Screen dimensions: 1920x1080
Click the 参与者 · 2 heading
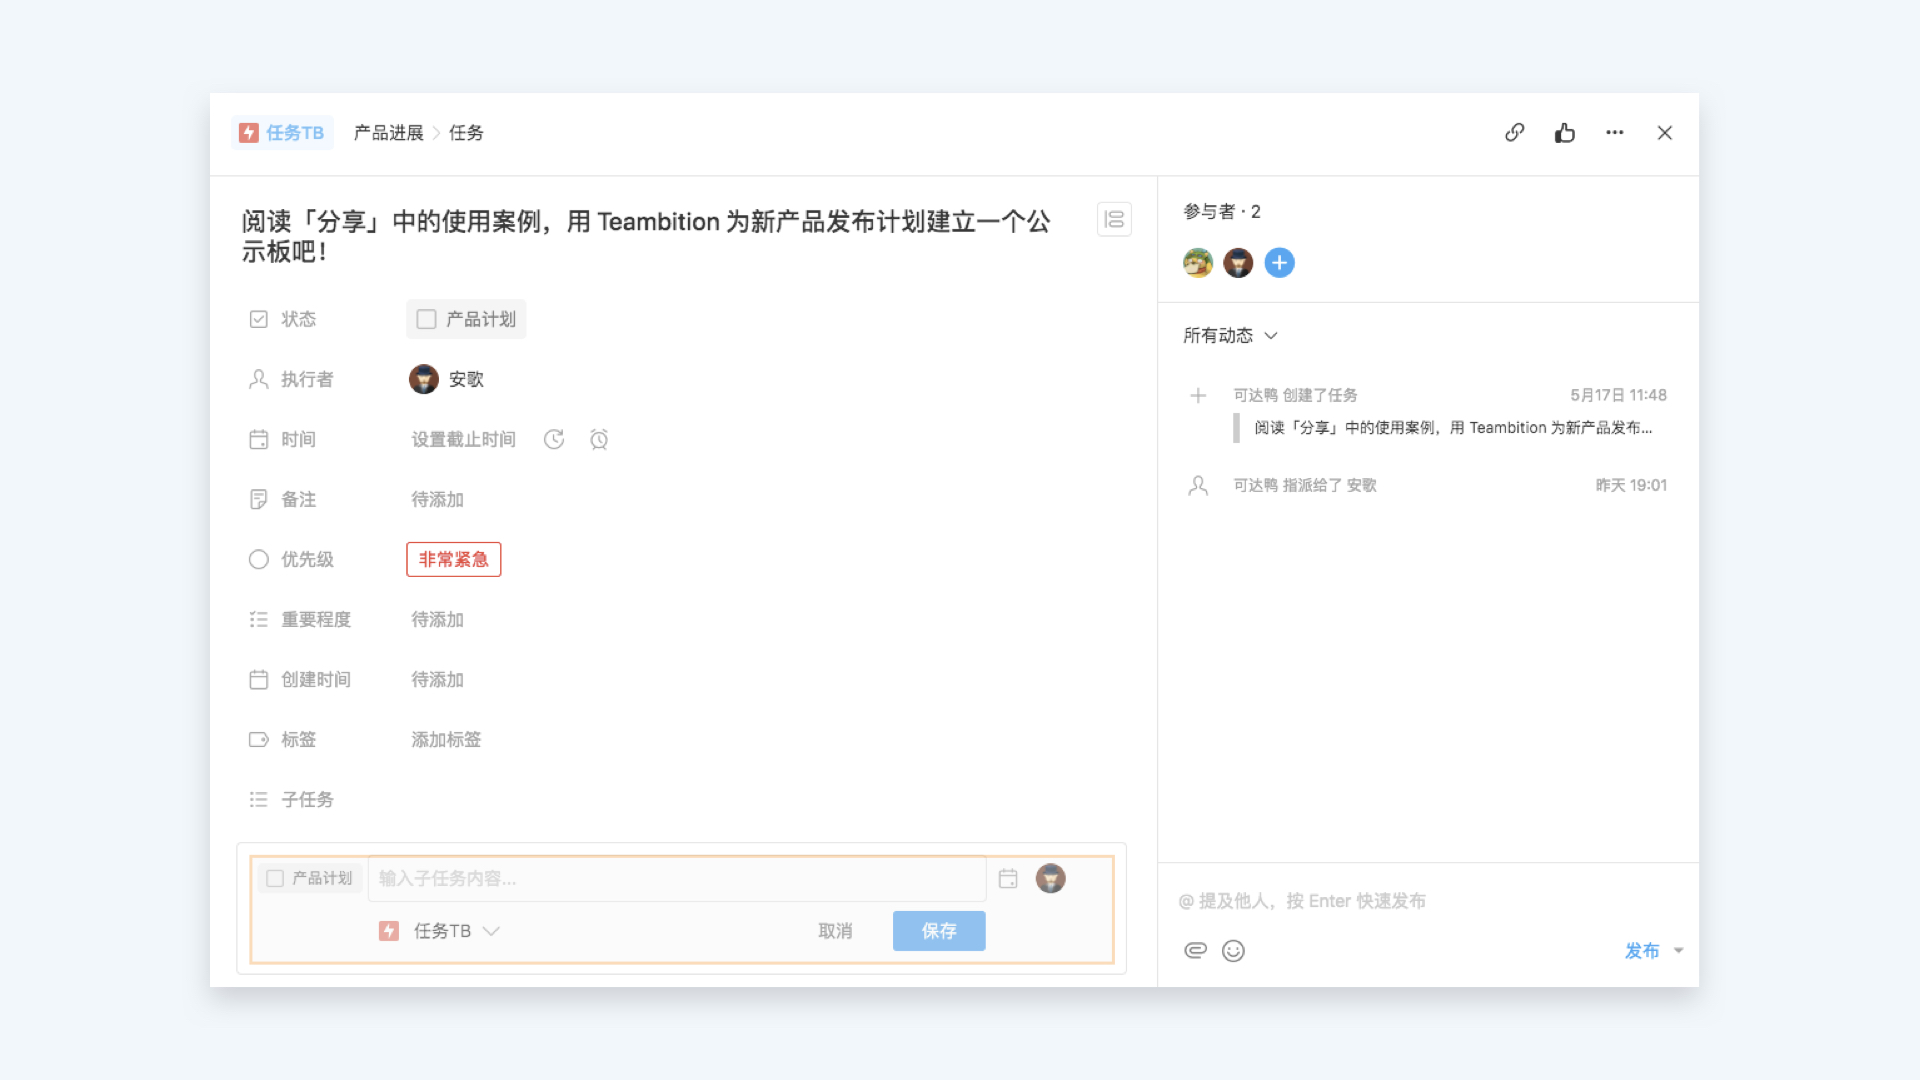pos(1221,211)
